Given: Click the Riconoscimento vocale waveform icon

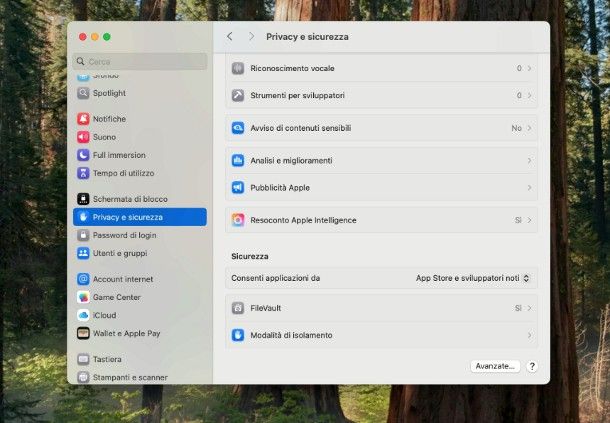Looking at the screenshot, I should click(238, 68).
